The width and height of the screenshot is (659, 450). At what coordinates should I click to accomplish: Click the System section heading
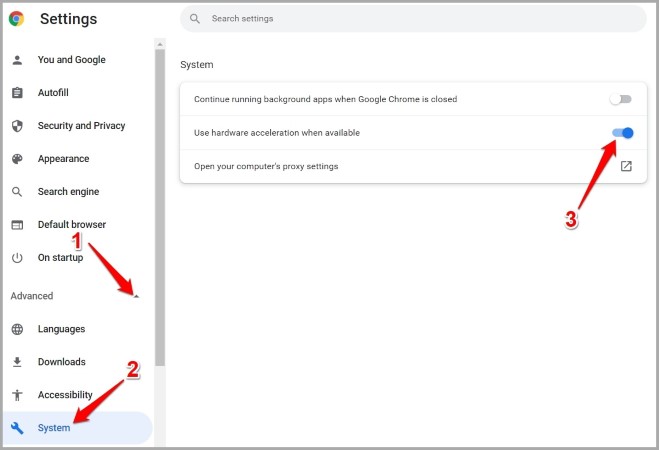(197, 65)
